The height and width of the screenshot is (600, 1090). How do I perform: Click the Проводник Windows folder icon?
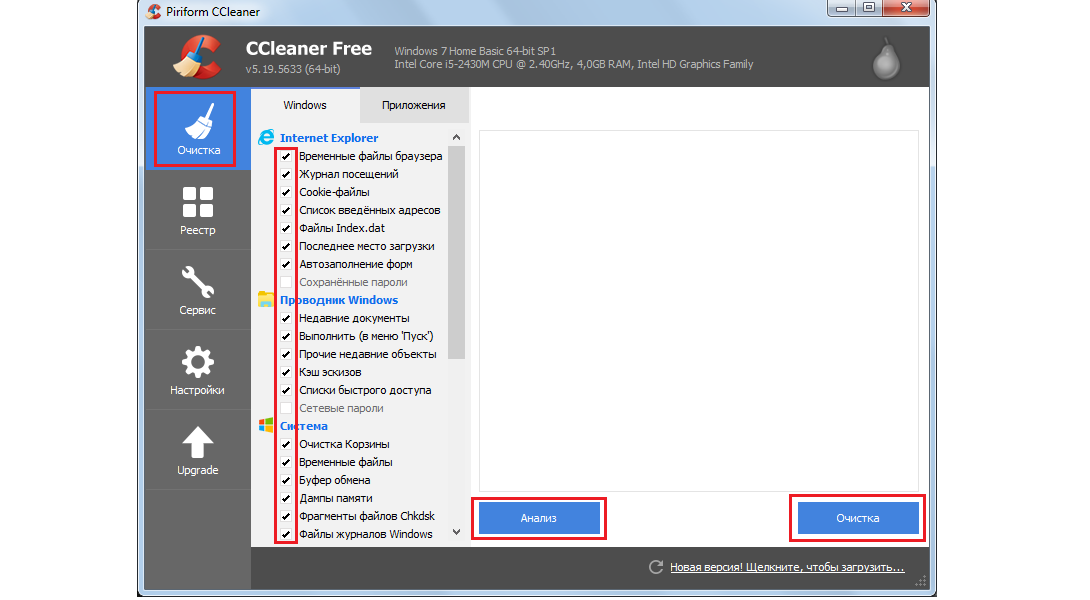pos(266,300)
